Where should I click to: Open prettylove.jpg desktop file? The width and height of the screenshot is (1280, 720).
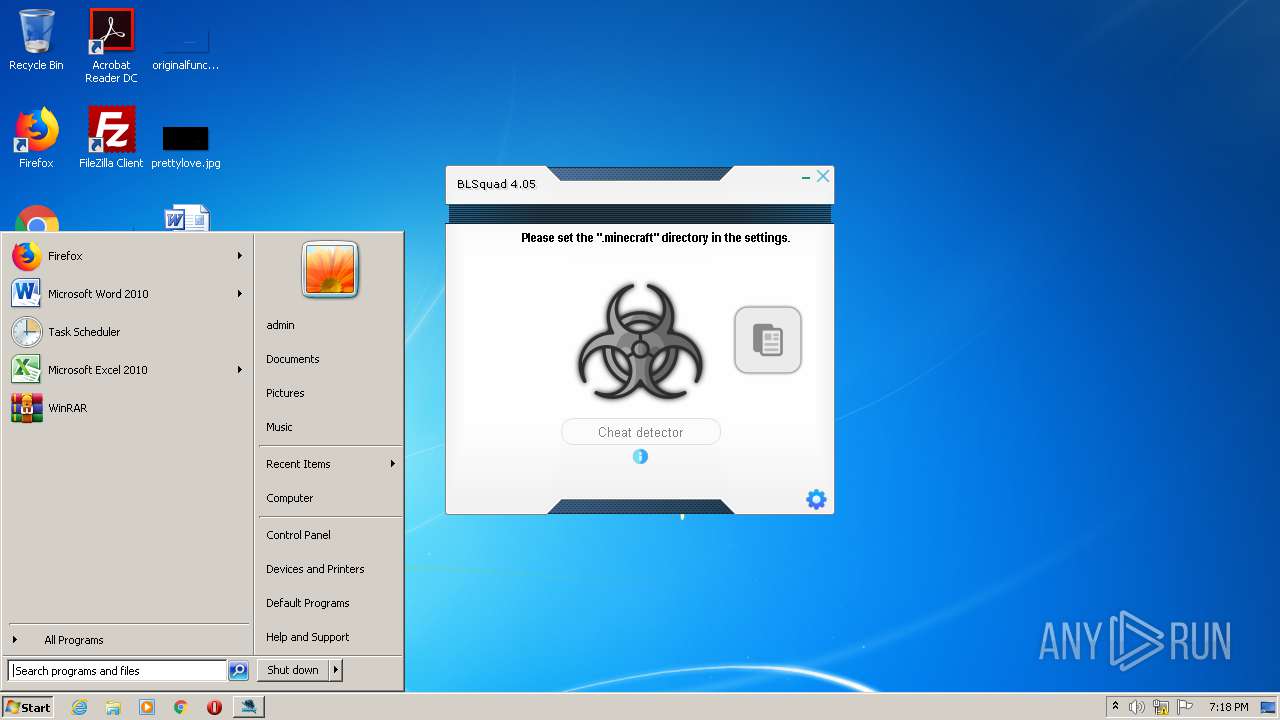coord(186,145)
